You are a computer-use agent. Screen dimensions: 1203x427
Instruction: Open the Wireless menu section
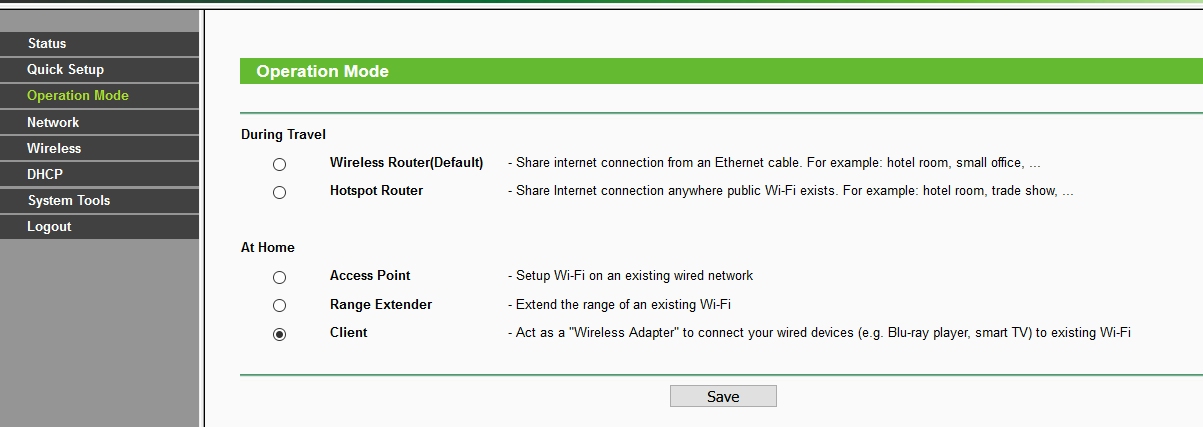[99, 148]
